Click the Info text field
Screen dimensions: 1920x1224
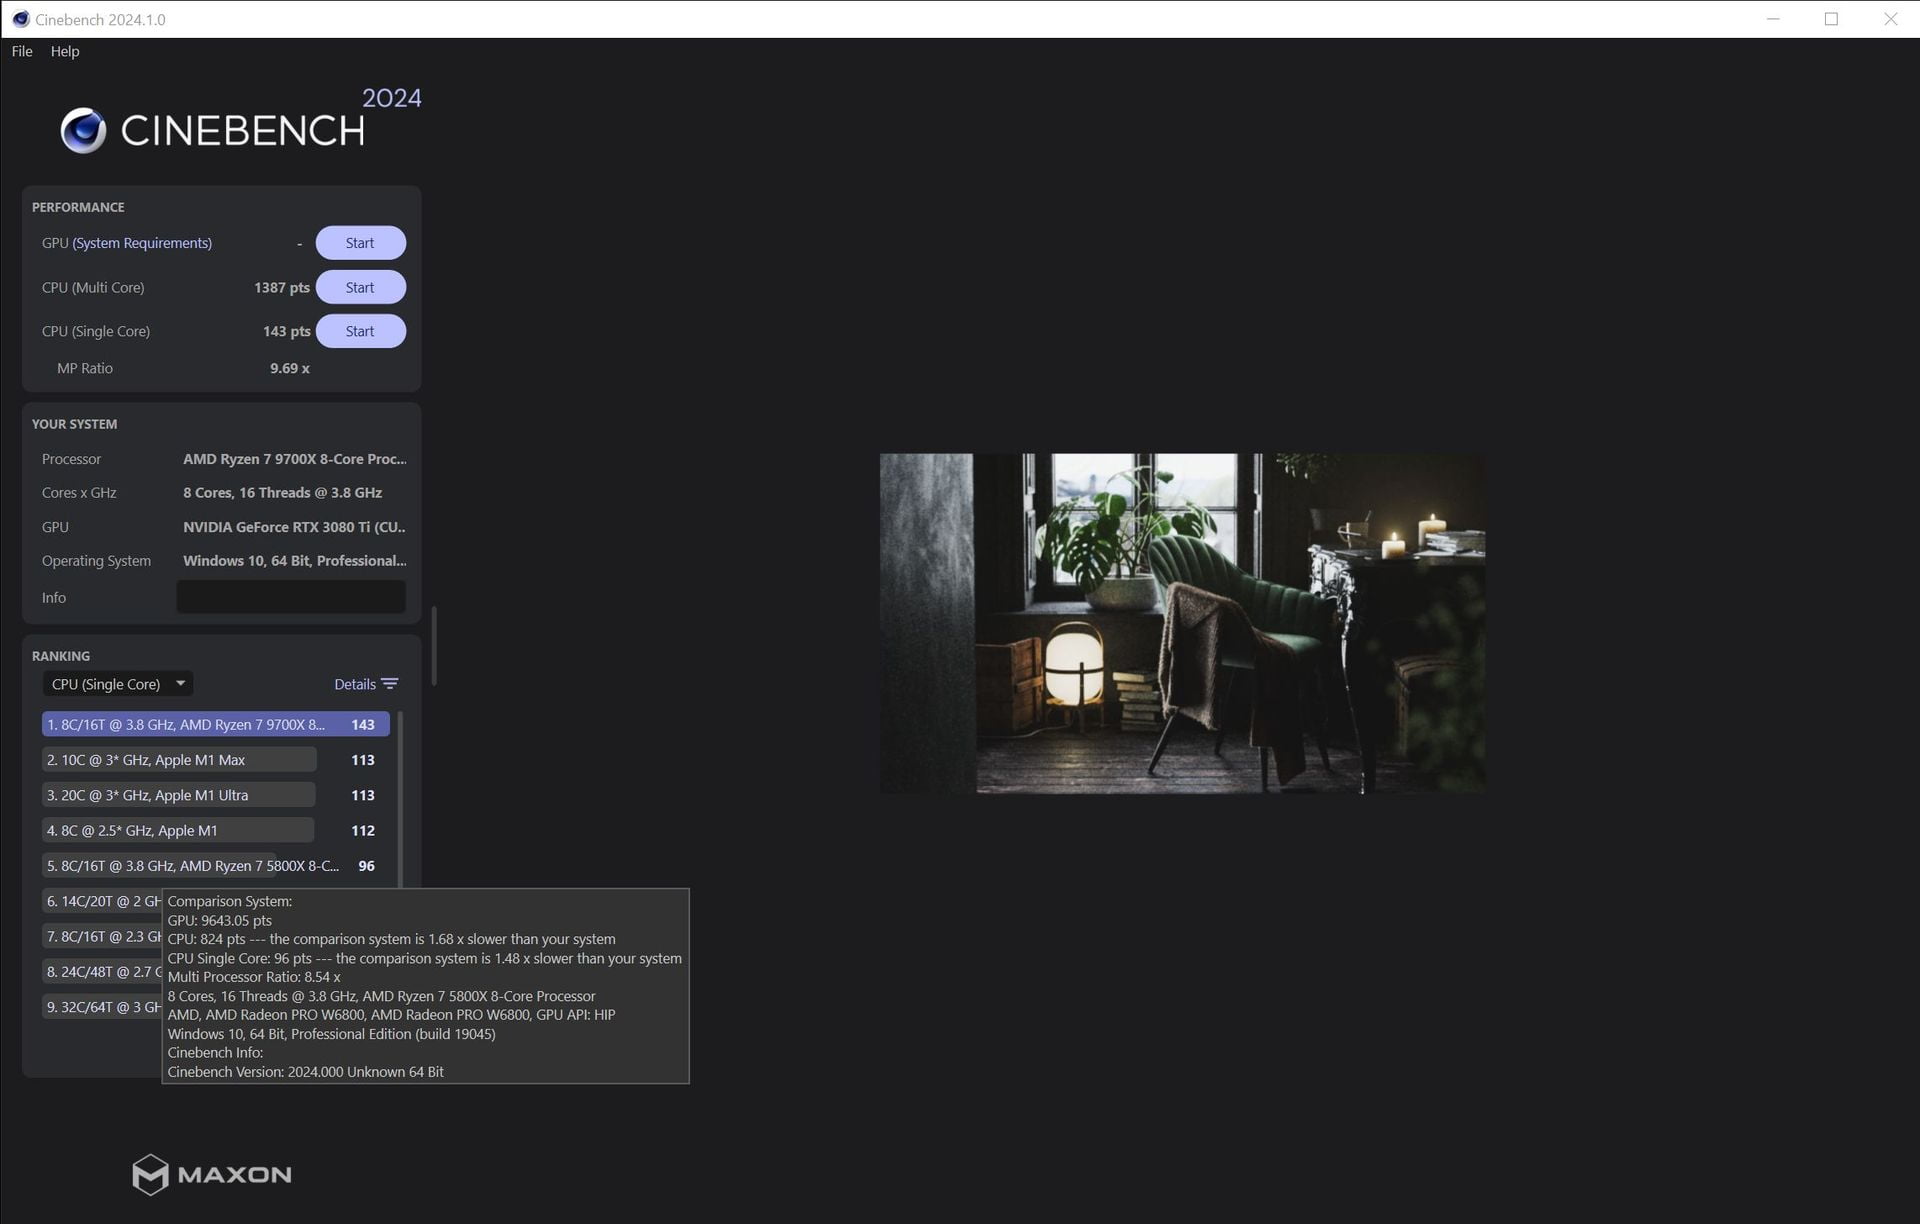(x=291, y=597)
